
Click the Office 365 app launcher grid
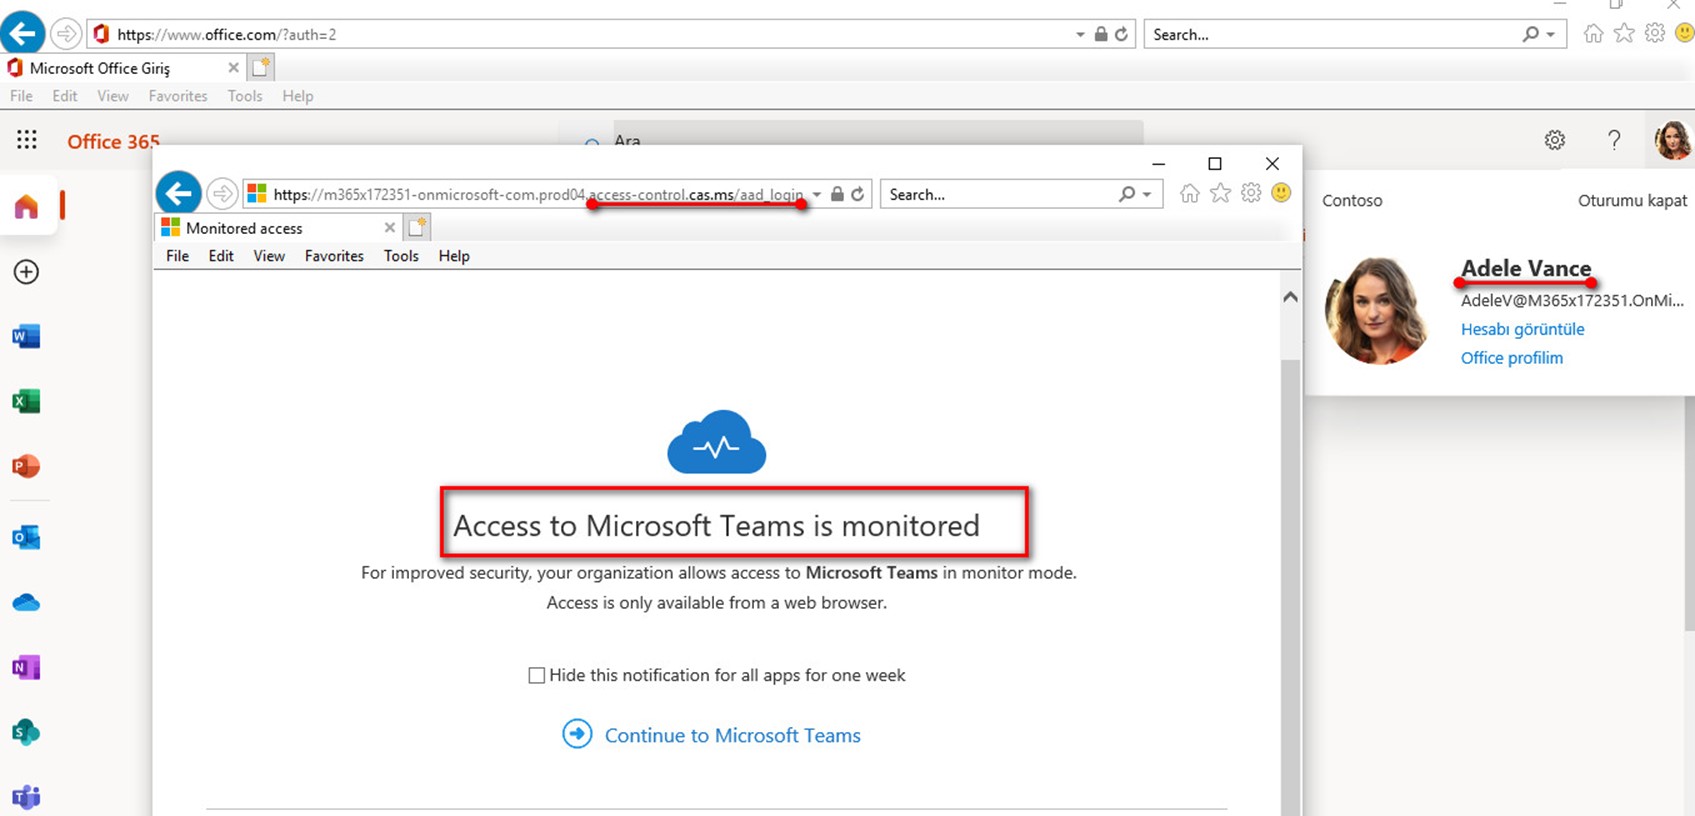(27, 140)
